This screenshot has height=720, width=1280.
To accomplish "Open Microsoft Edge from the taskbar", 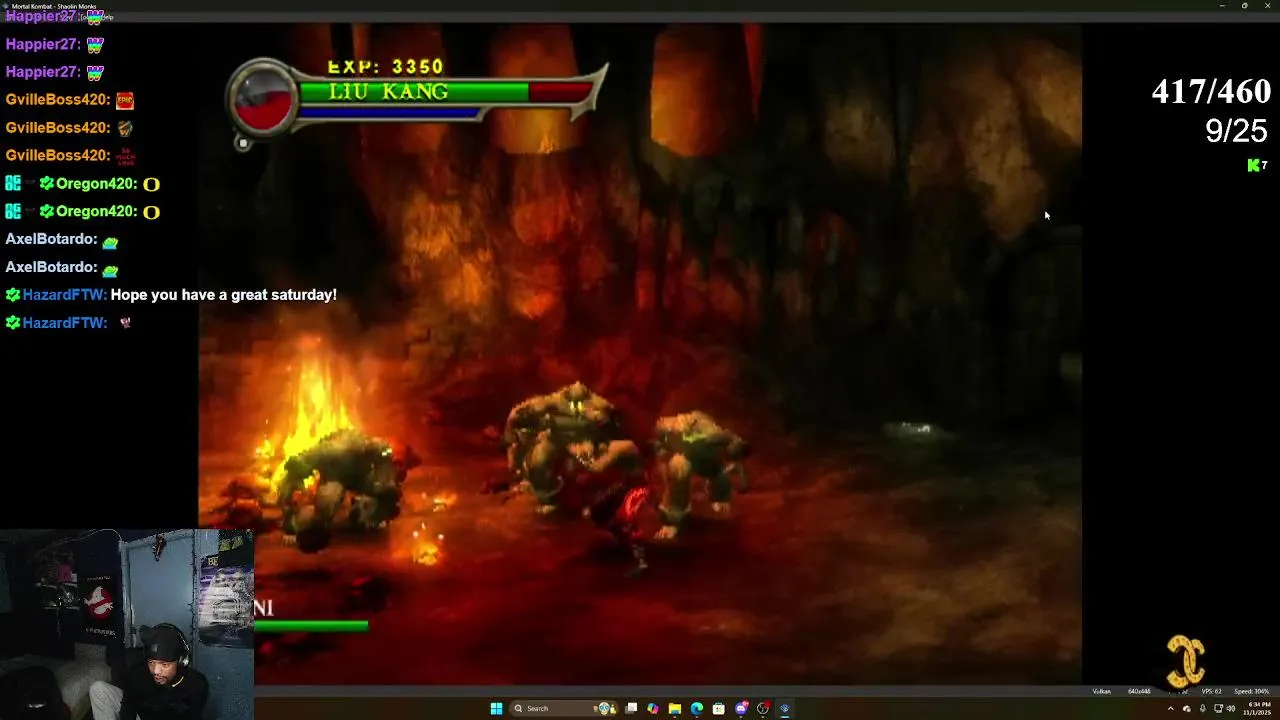I will [697, 708].
